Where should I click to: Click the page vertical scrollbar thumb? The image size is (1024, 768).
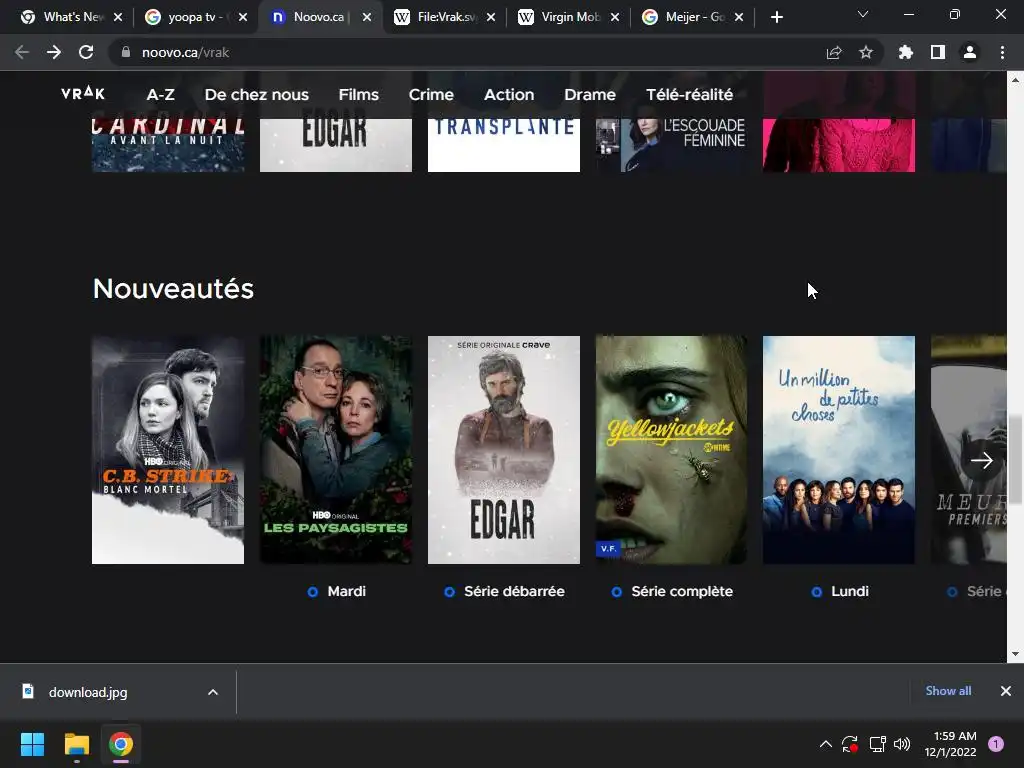tap(1015, 460)
